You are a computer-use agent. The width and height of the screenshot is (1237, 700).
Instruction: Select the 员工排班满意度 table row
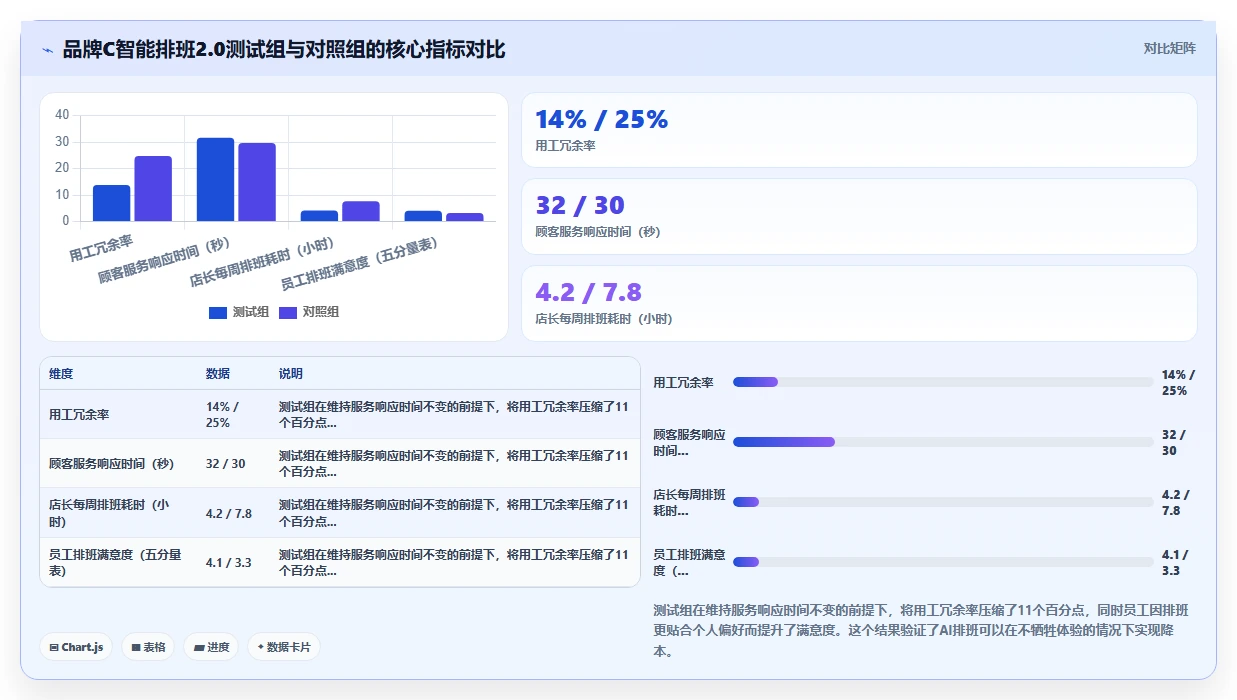tap(340, 562)
